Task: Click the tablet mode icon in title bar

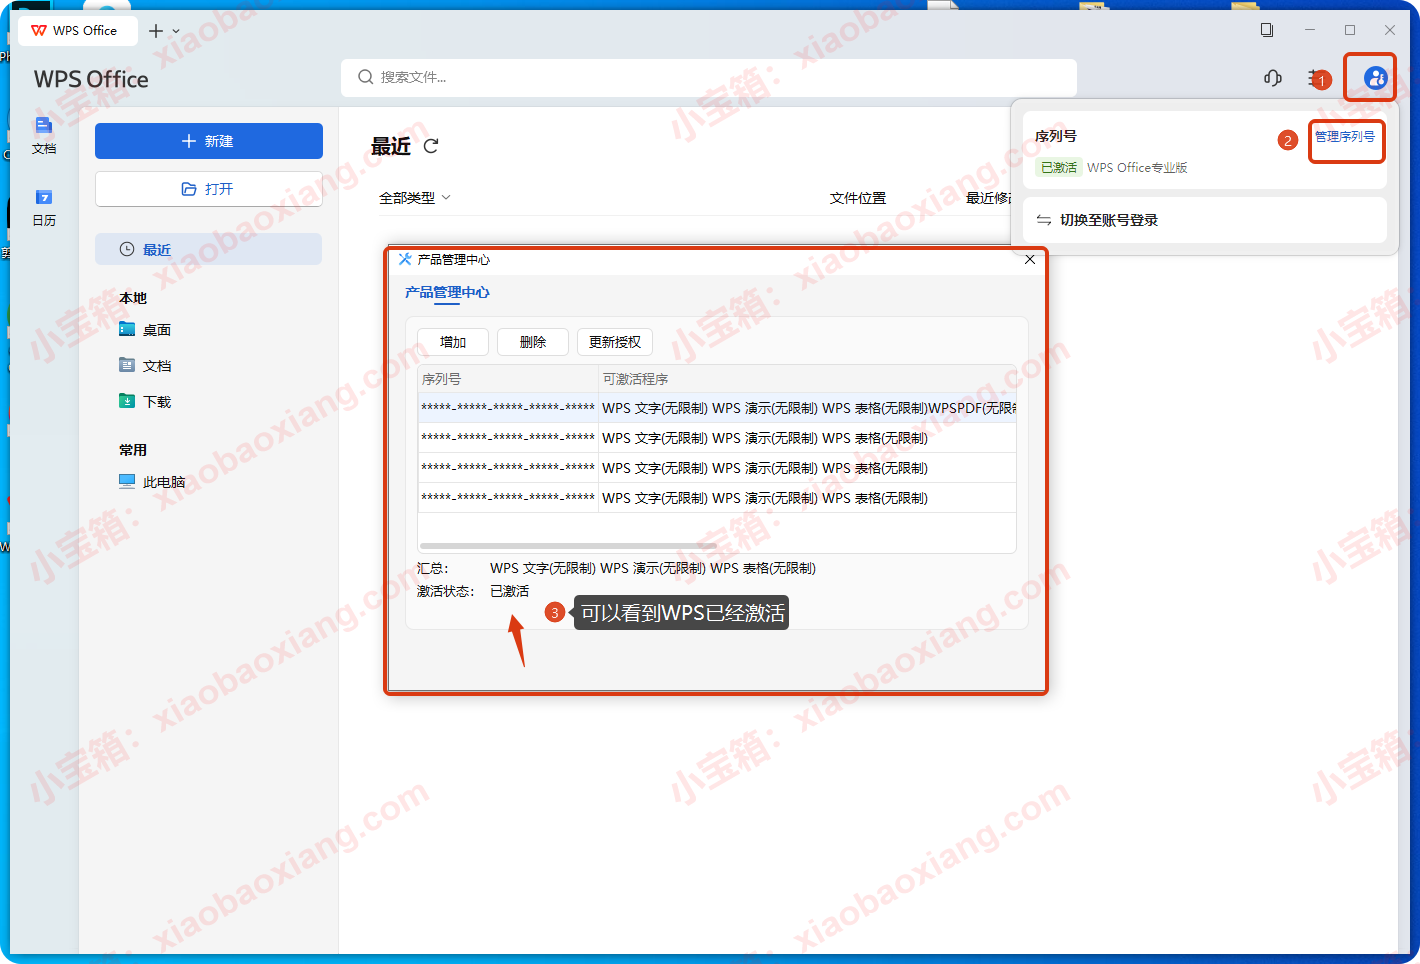Action: click(1267, 30)
